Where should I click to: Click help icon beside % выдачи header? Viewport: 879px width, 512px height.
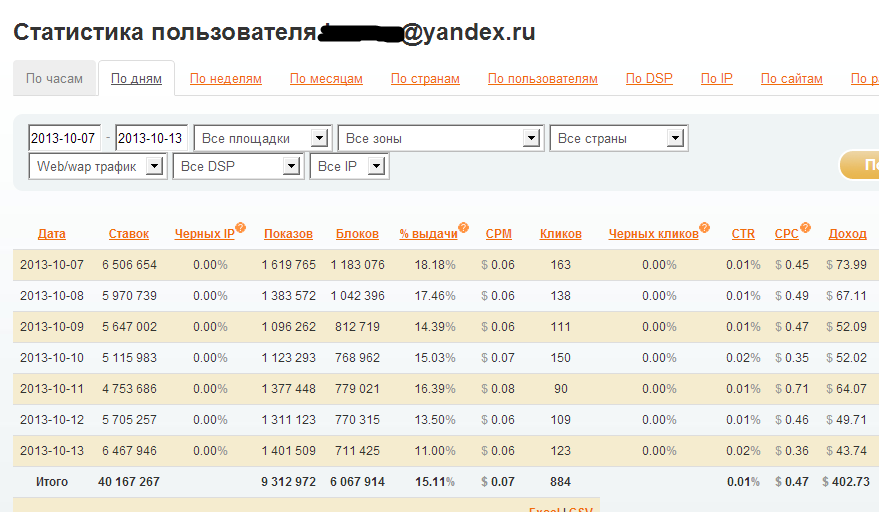(x=464, y=228)
